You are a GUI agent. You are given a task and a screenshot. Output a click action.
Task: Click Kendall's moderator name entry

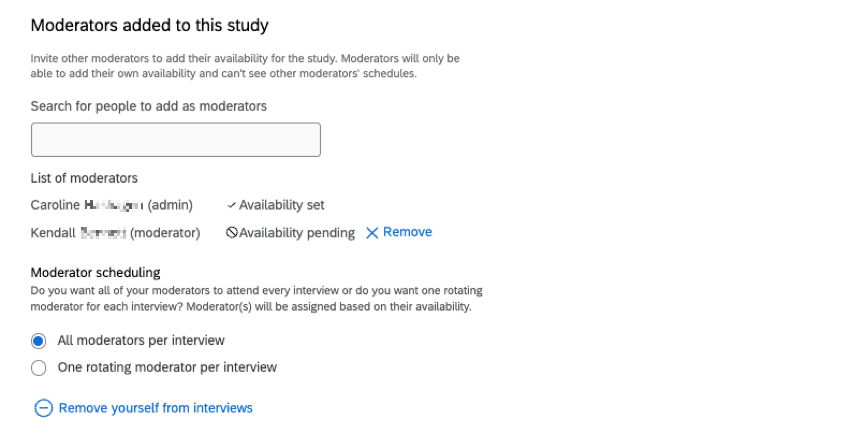(116, 233)
